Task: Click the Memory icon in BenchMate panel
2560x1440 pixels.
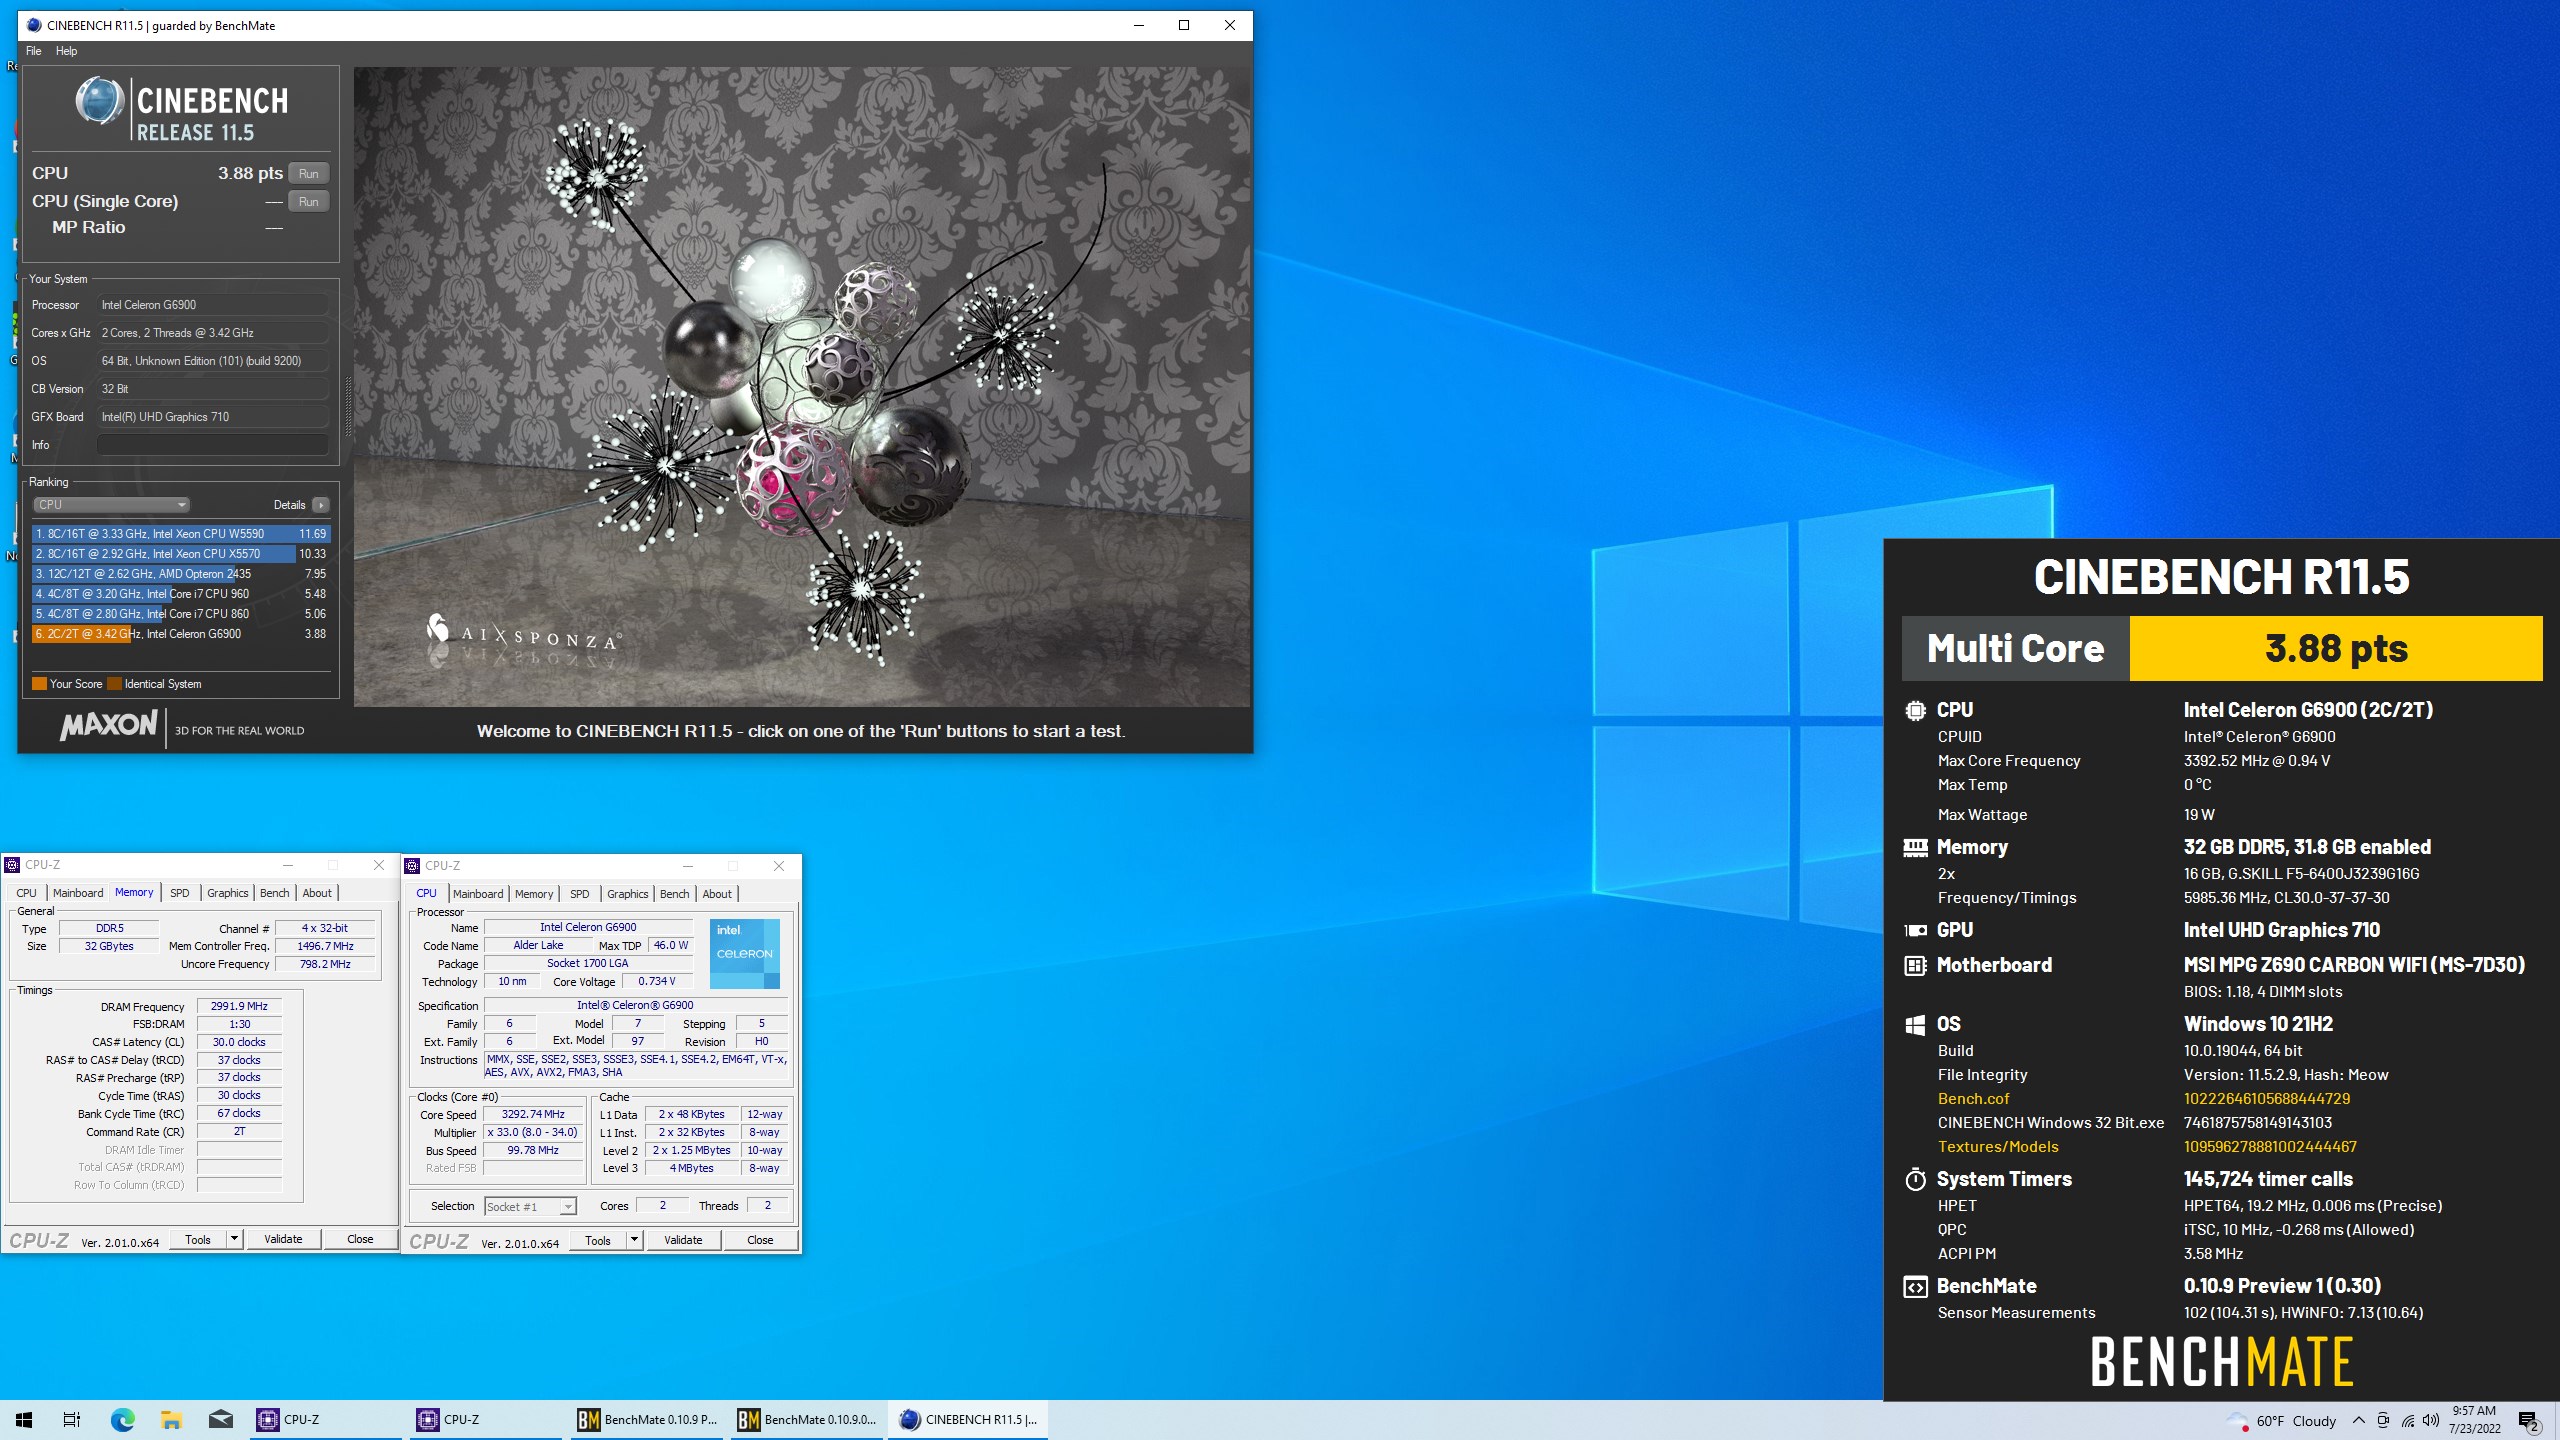Action: [x=1915, y=847]
